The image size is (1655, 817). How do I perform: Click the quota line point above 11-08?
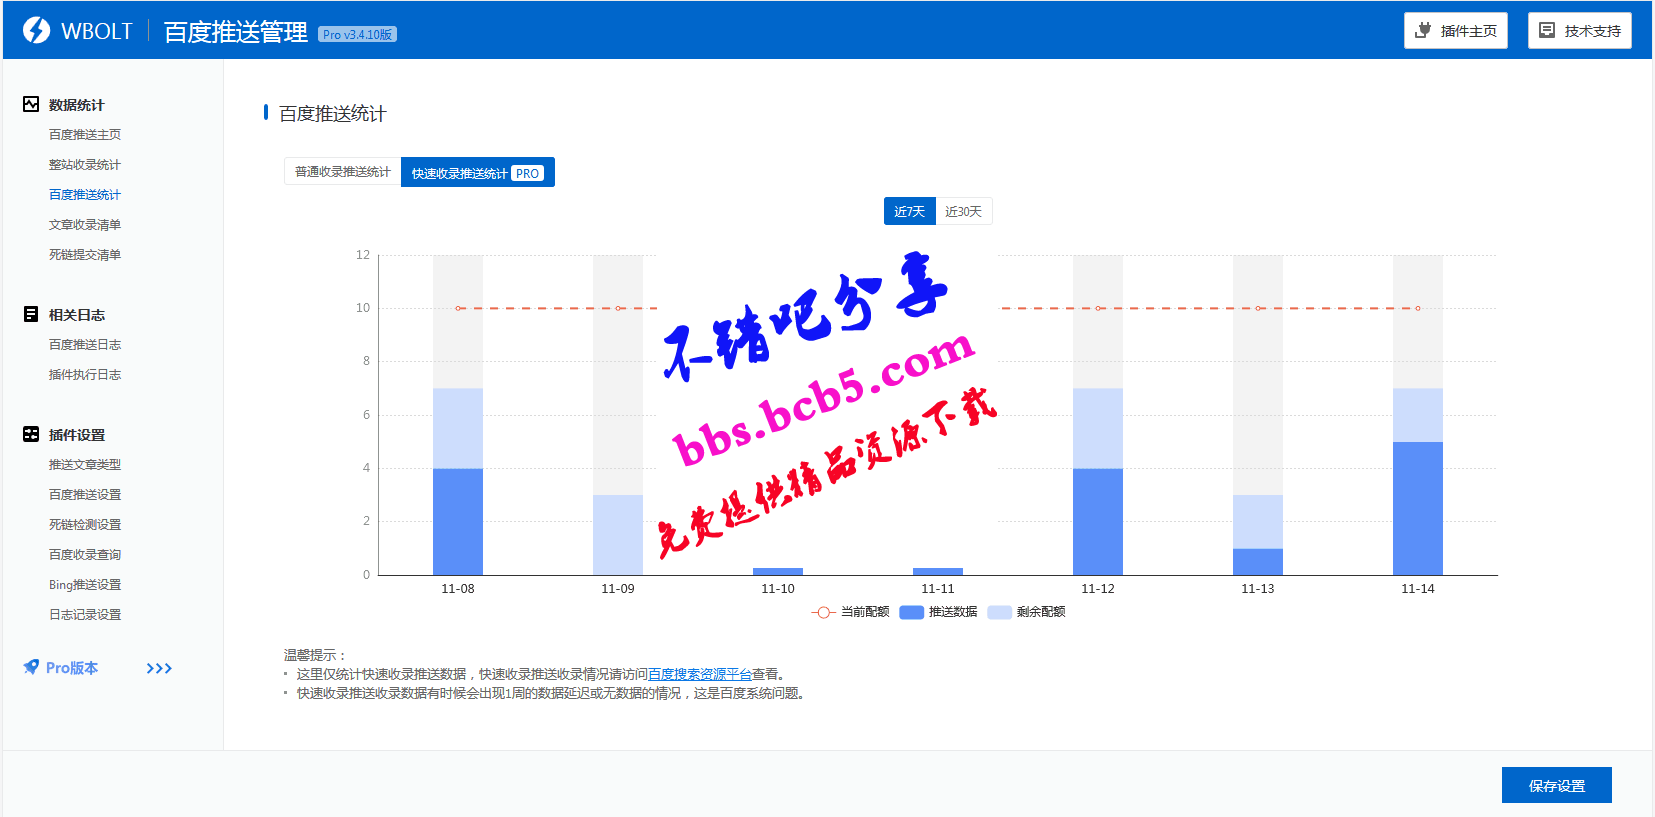(x=458, y=308)
